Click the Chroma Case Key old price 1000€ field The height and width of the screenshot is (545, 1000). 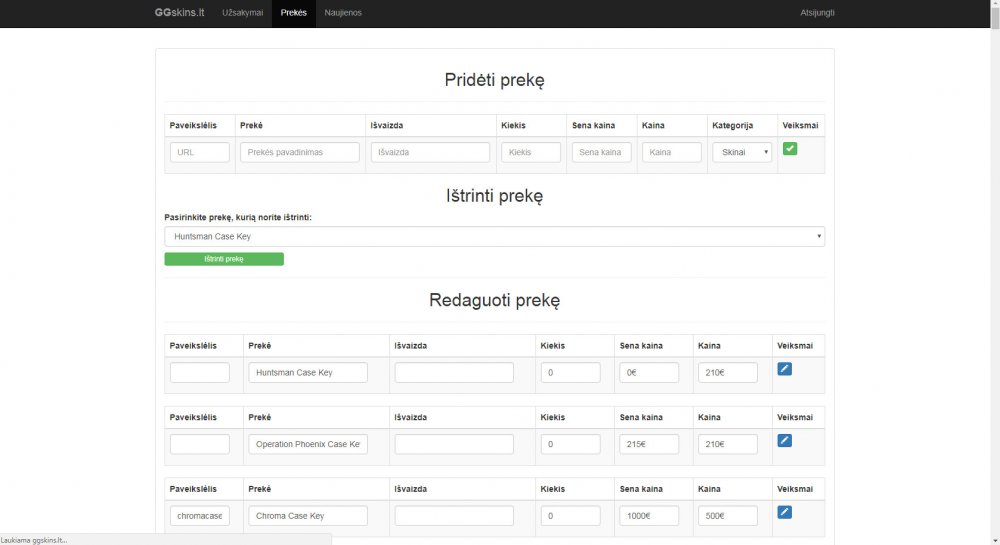tap(649, 516)
